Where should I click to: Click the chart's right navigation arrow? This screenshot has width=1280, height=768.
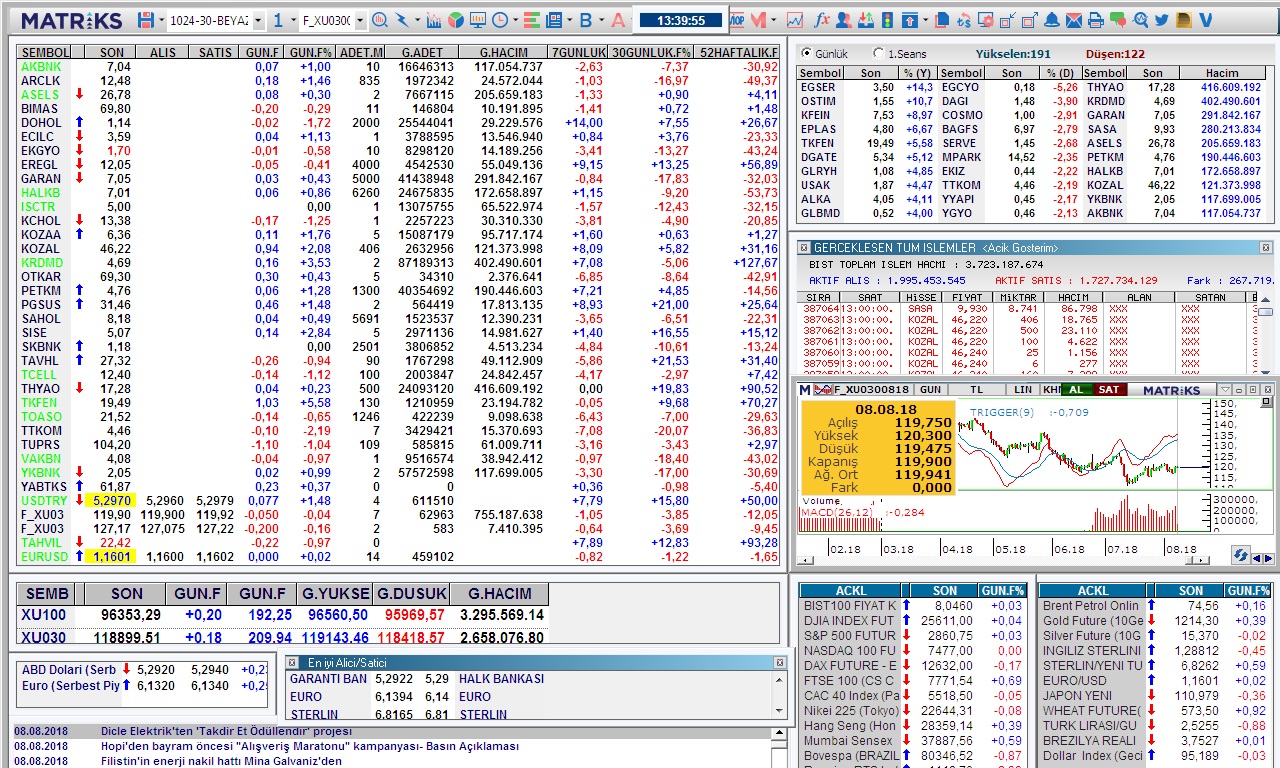(1269, 558)
